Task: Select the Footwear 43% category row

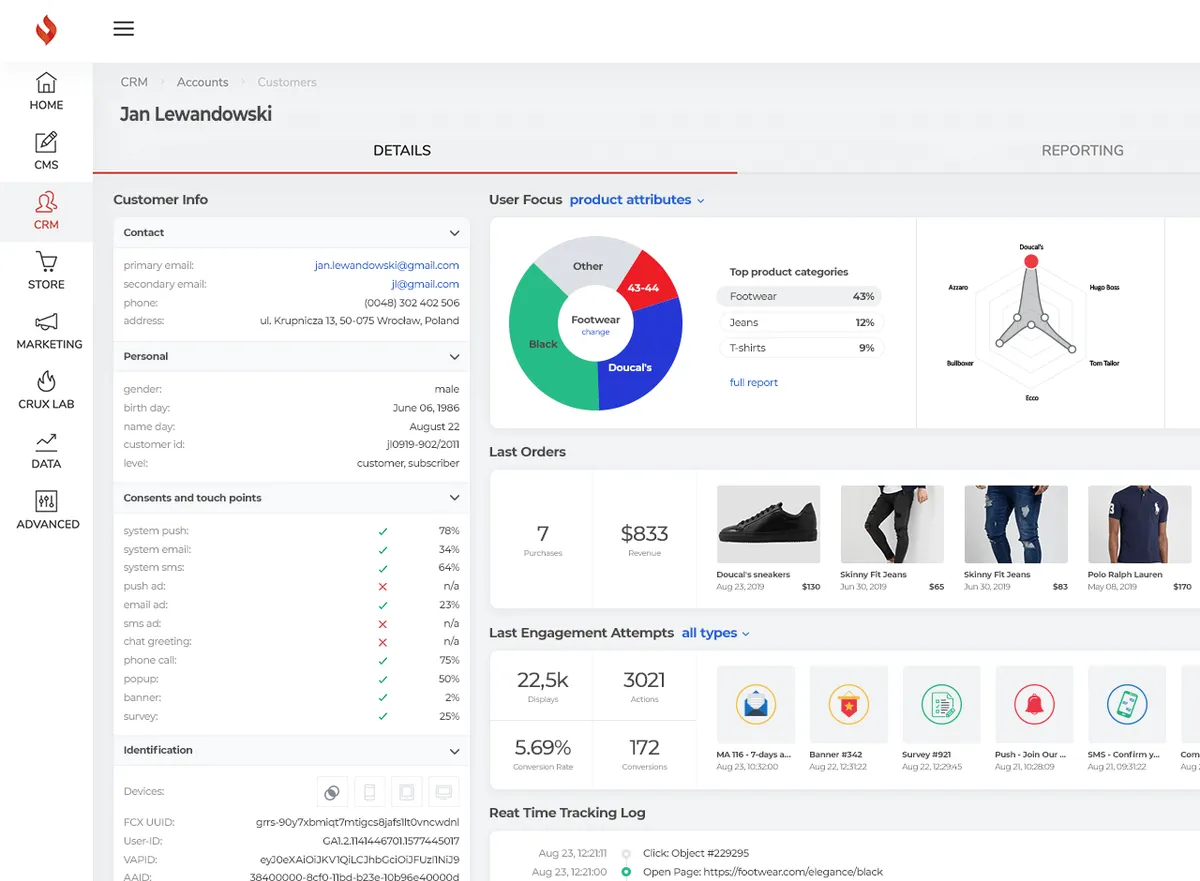Action: 799,297
